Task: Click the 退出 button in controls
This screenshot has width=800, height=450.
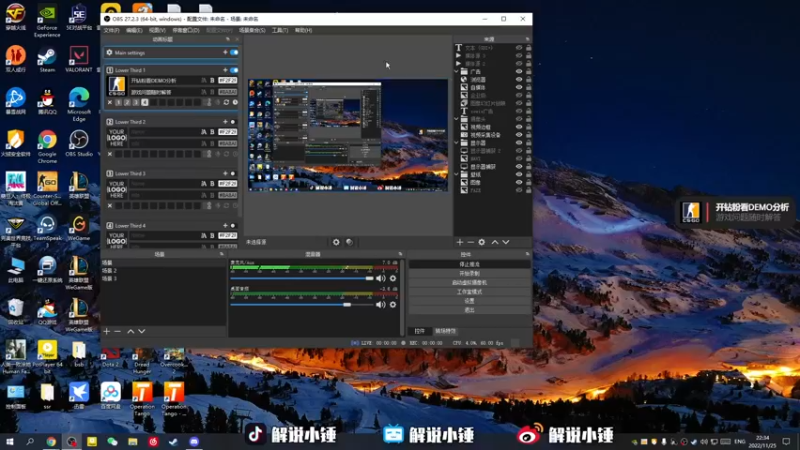Action: 469,310
